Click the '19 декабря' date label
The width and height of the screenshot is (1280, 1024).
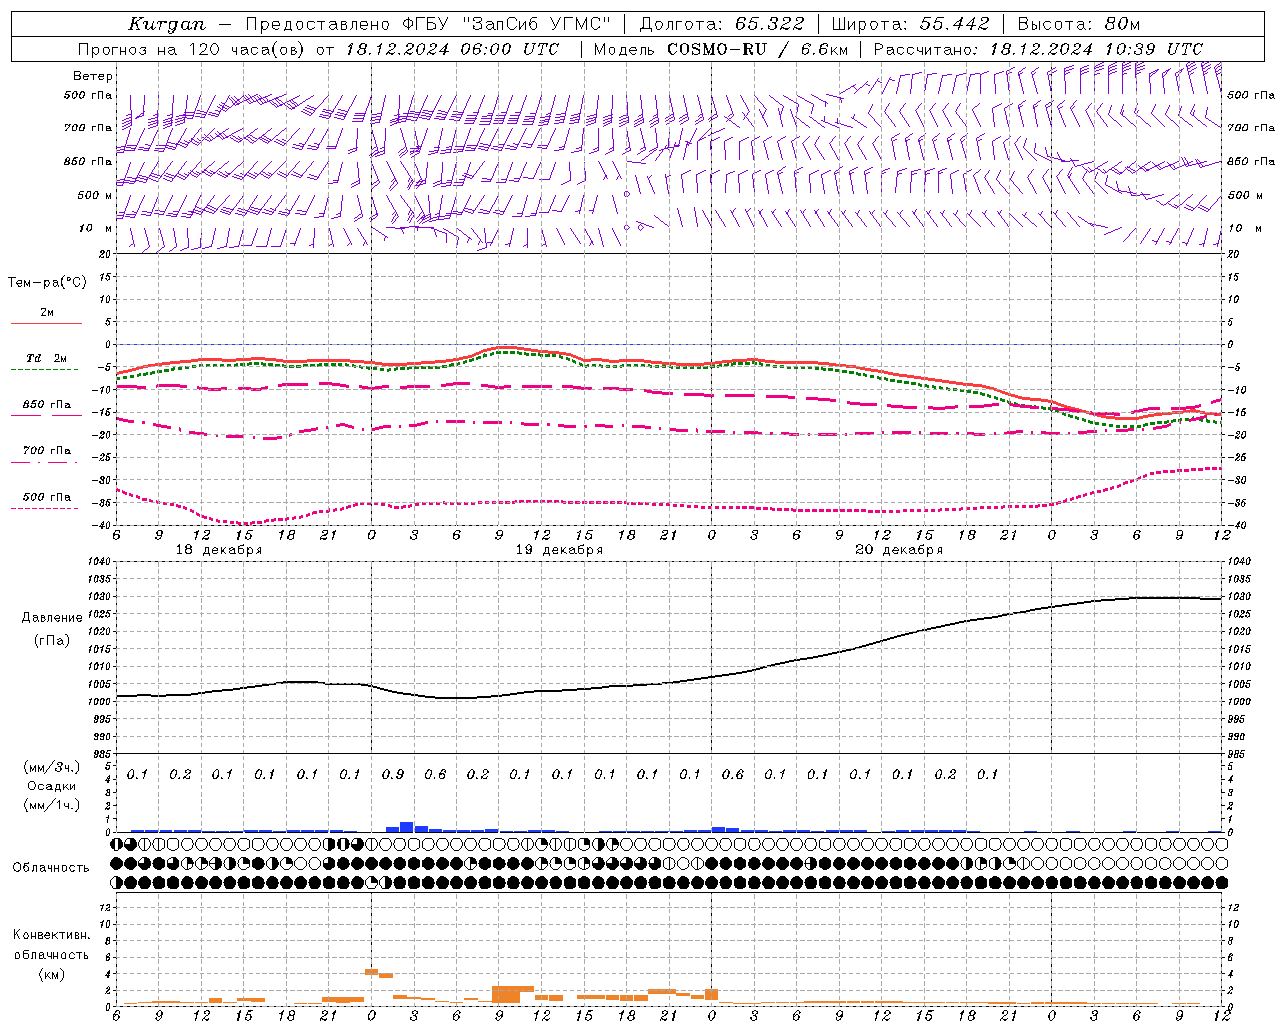pyautogui.click(x=559, y=550)
